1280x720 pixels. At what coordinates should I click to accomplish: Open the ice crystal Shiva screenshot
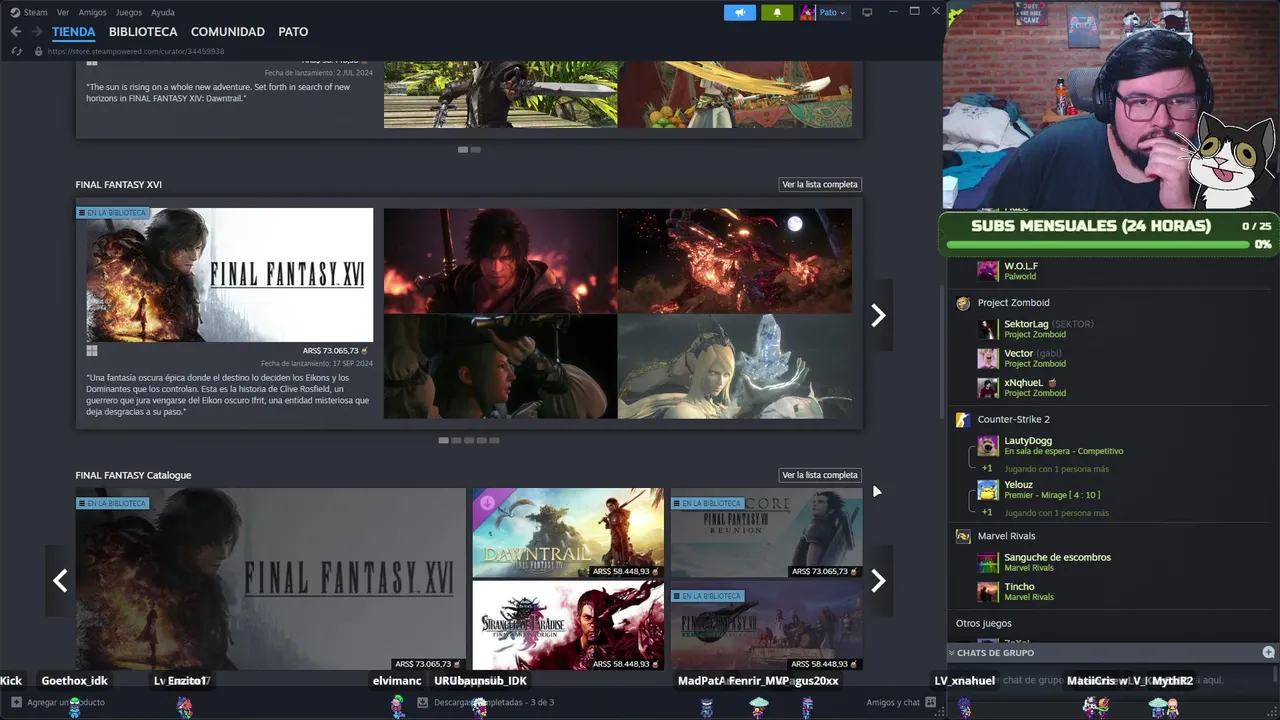(x=735, y=366)
